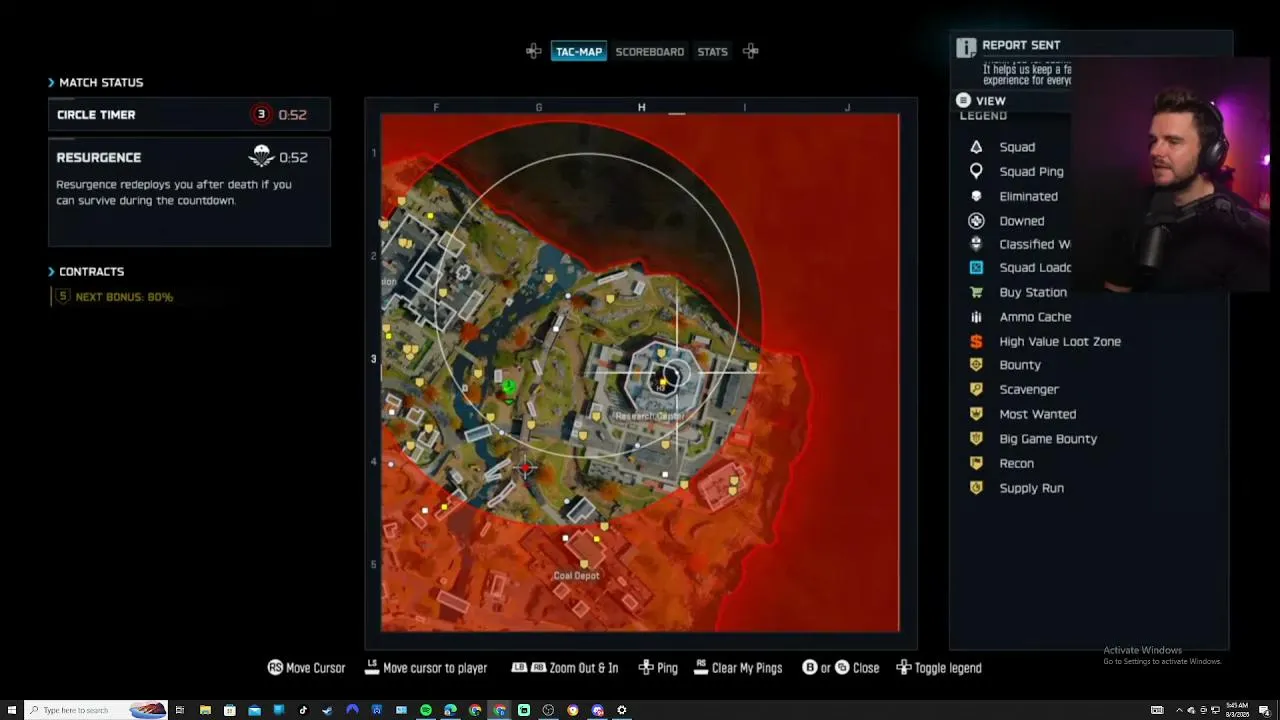This screenshot has height=720, width=1280.
Task: Click the Next Bonus 80% contract text
Action: tap(124, 297)
